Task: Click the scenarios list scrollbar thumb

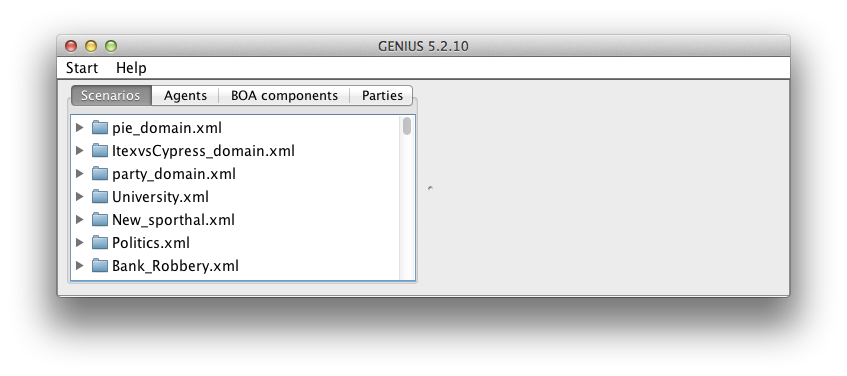Action: point(407,126)
